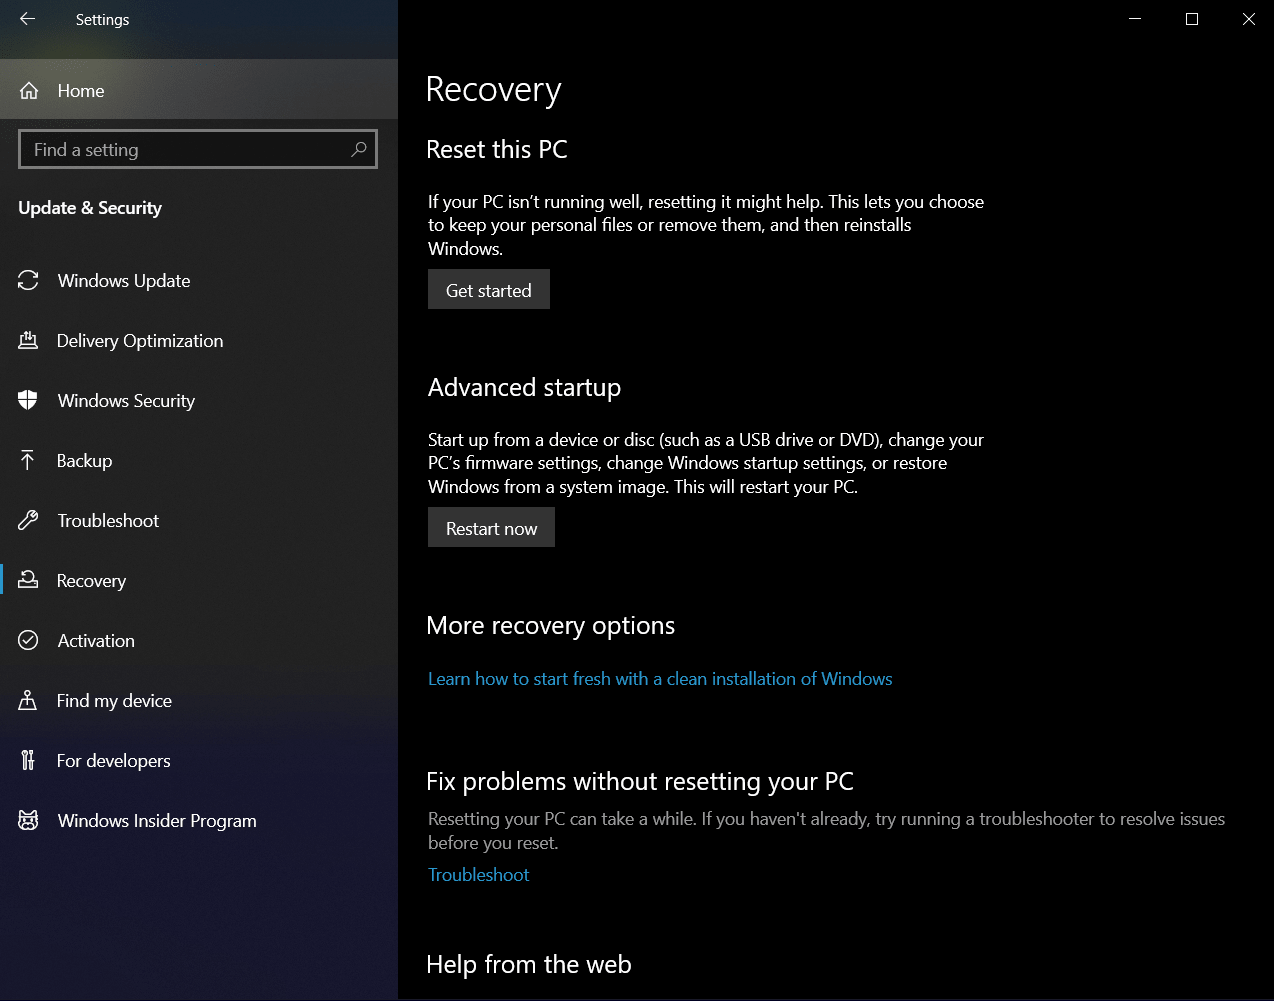Screen dimensions: 1274x1001
Task: Click the search magnifier icon
Action: pos(359,149)
